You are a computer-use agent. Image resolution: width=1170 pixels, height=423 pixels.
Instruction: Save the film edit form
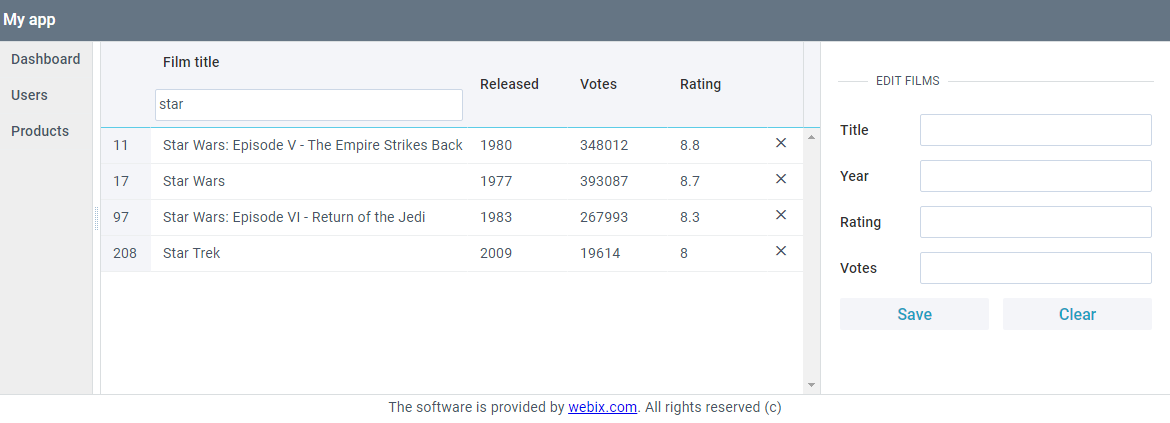pos(914,314)
